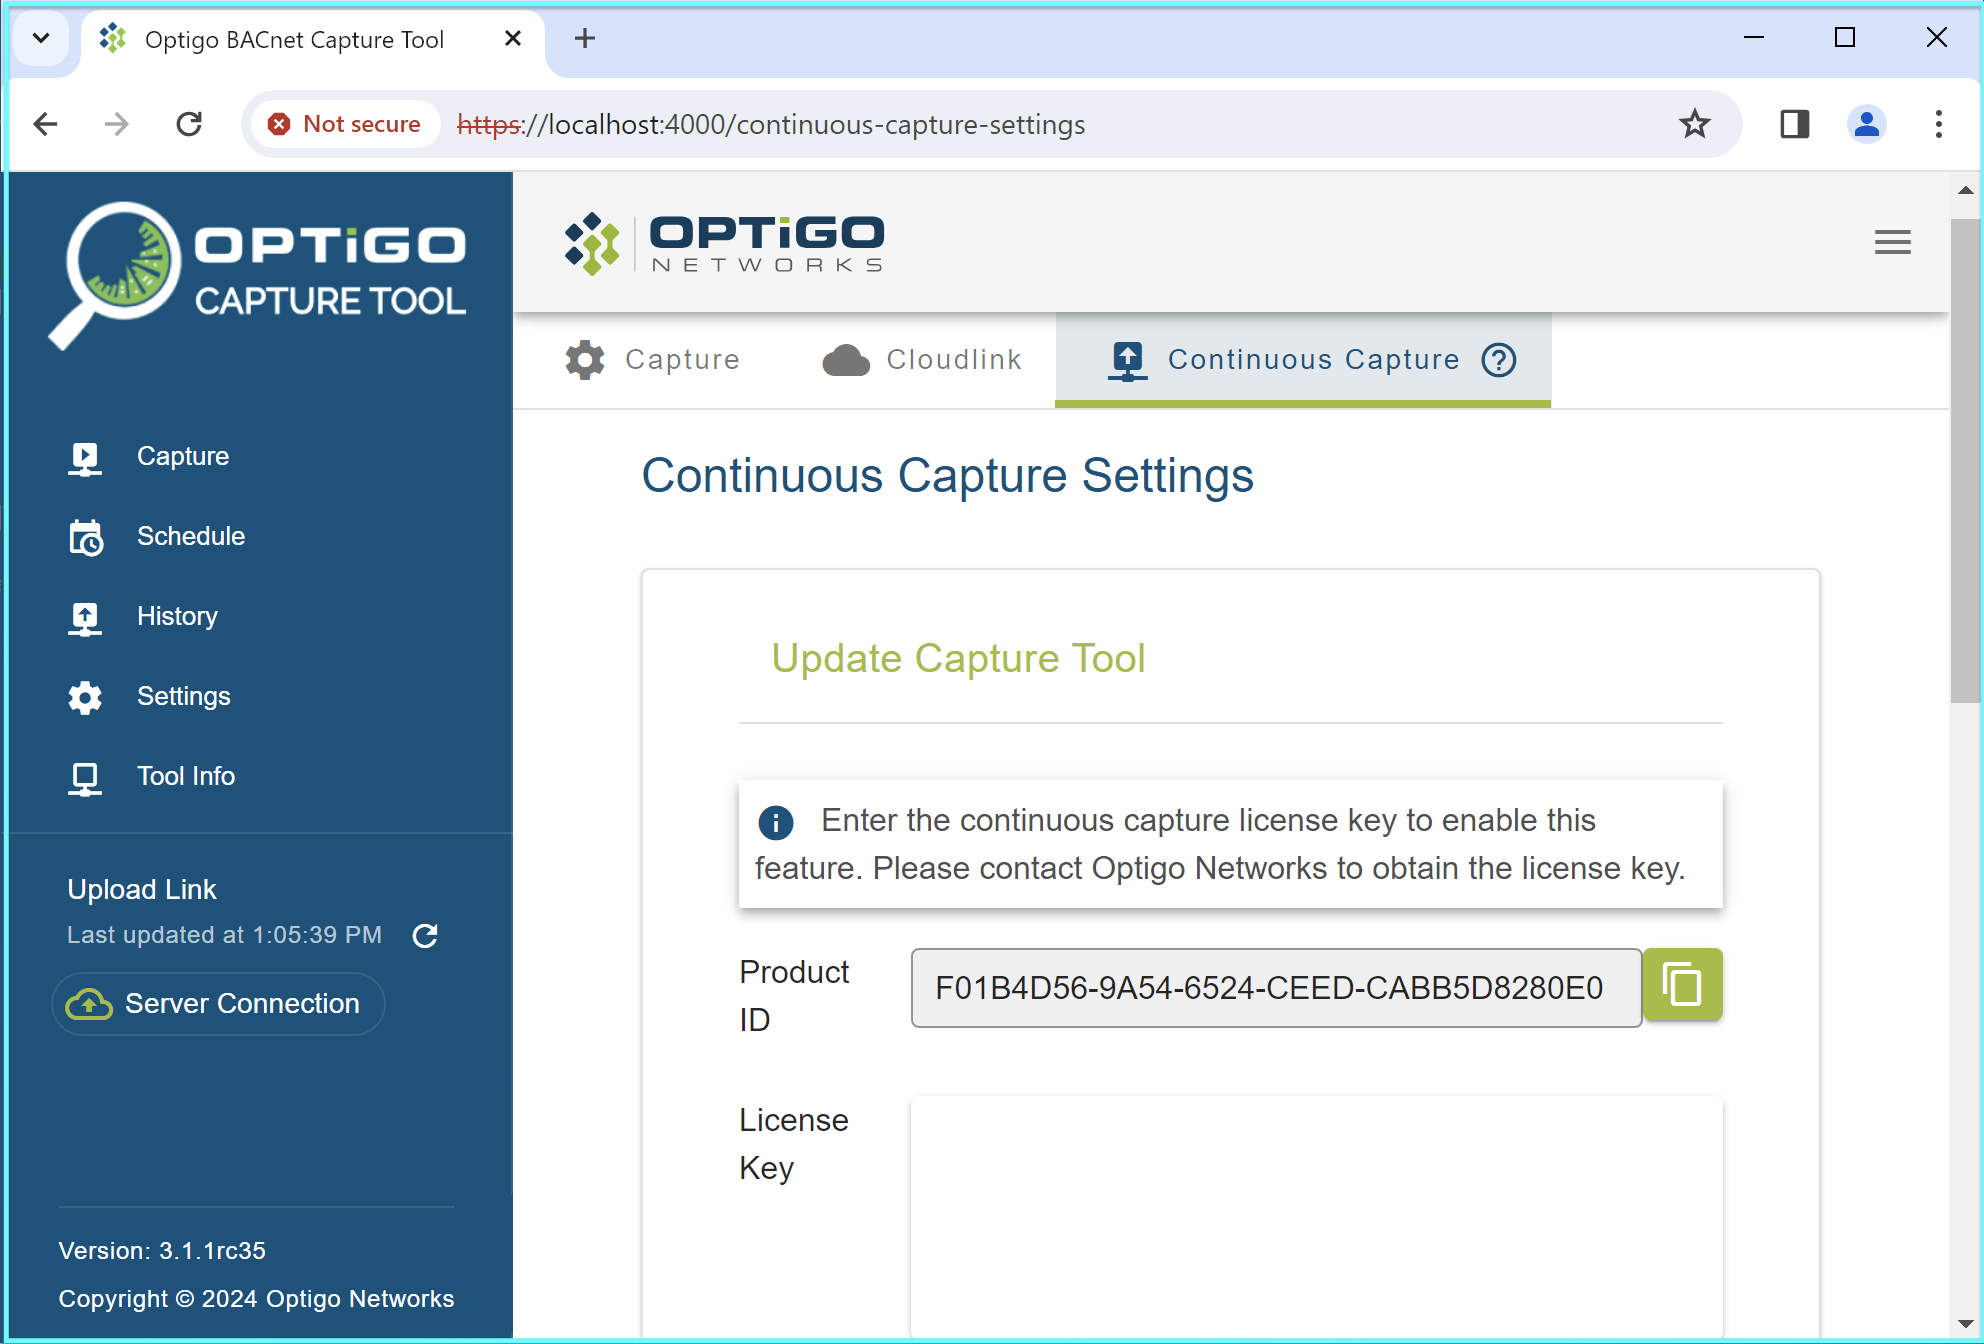Refresh the Upload Link status
Image resolution: width=1984 pixels, height=1344 pixels.
(425, 935)
